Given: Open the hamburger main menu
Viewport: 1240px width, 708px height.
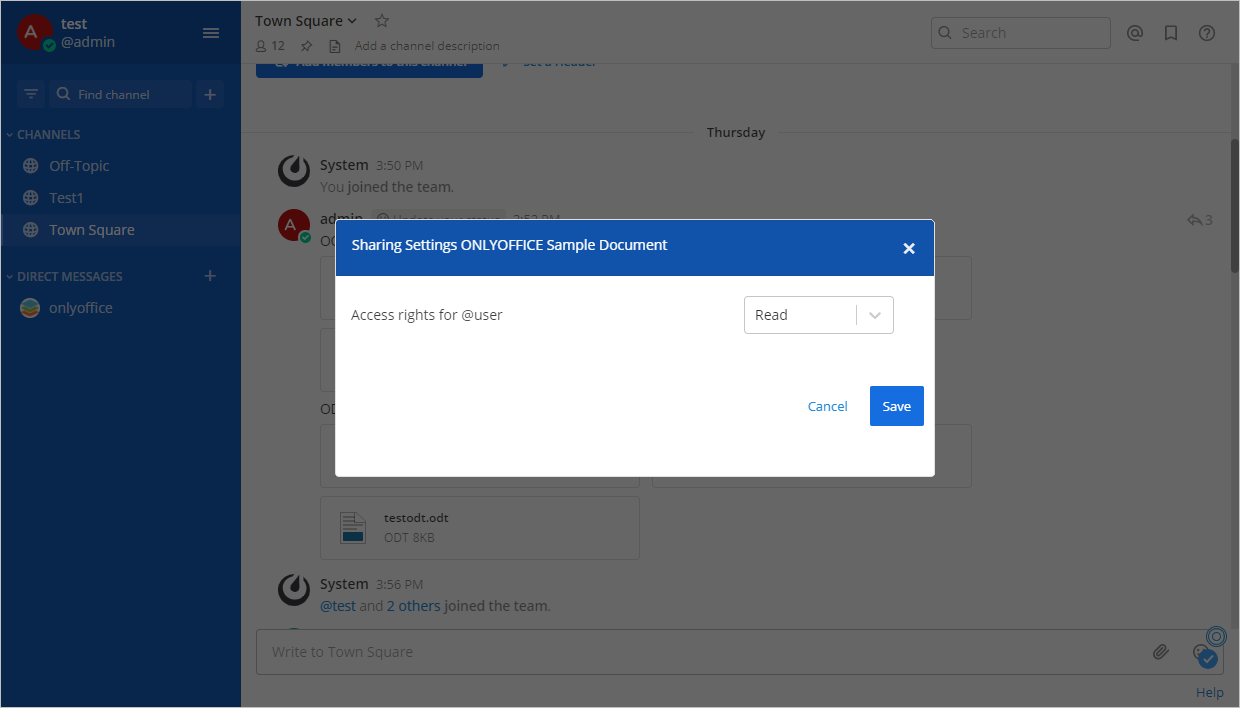Looking at the screenshot, I should pyautogui.click(x=211, y=33).
